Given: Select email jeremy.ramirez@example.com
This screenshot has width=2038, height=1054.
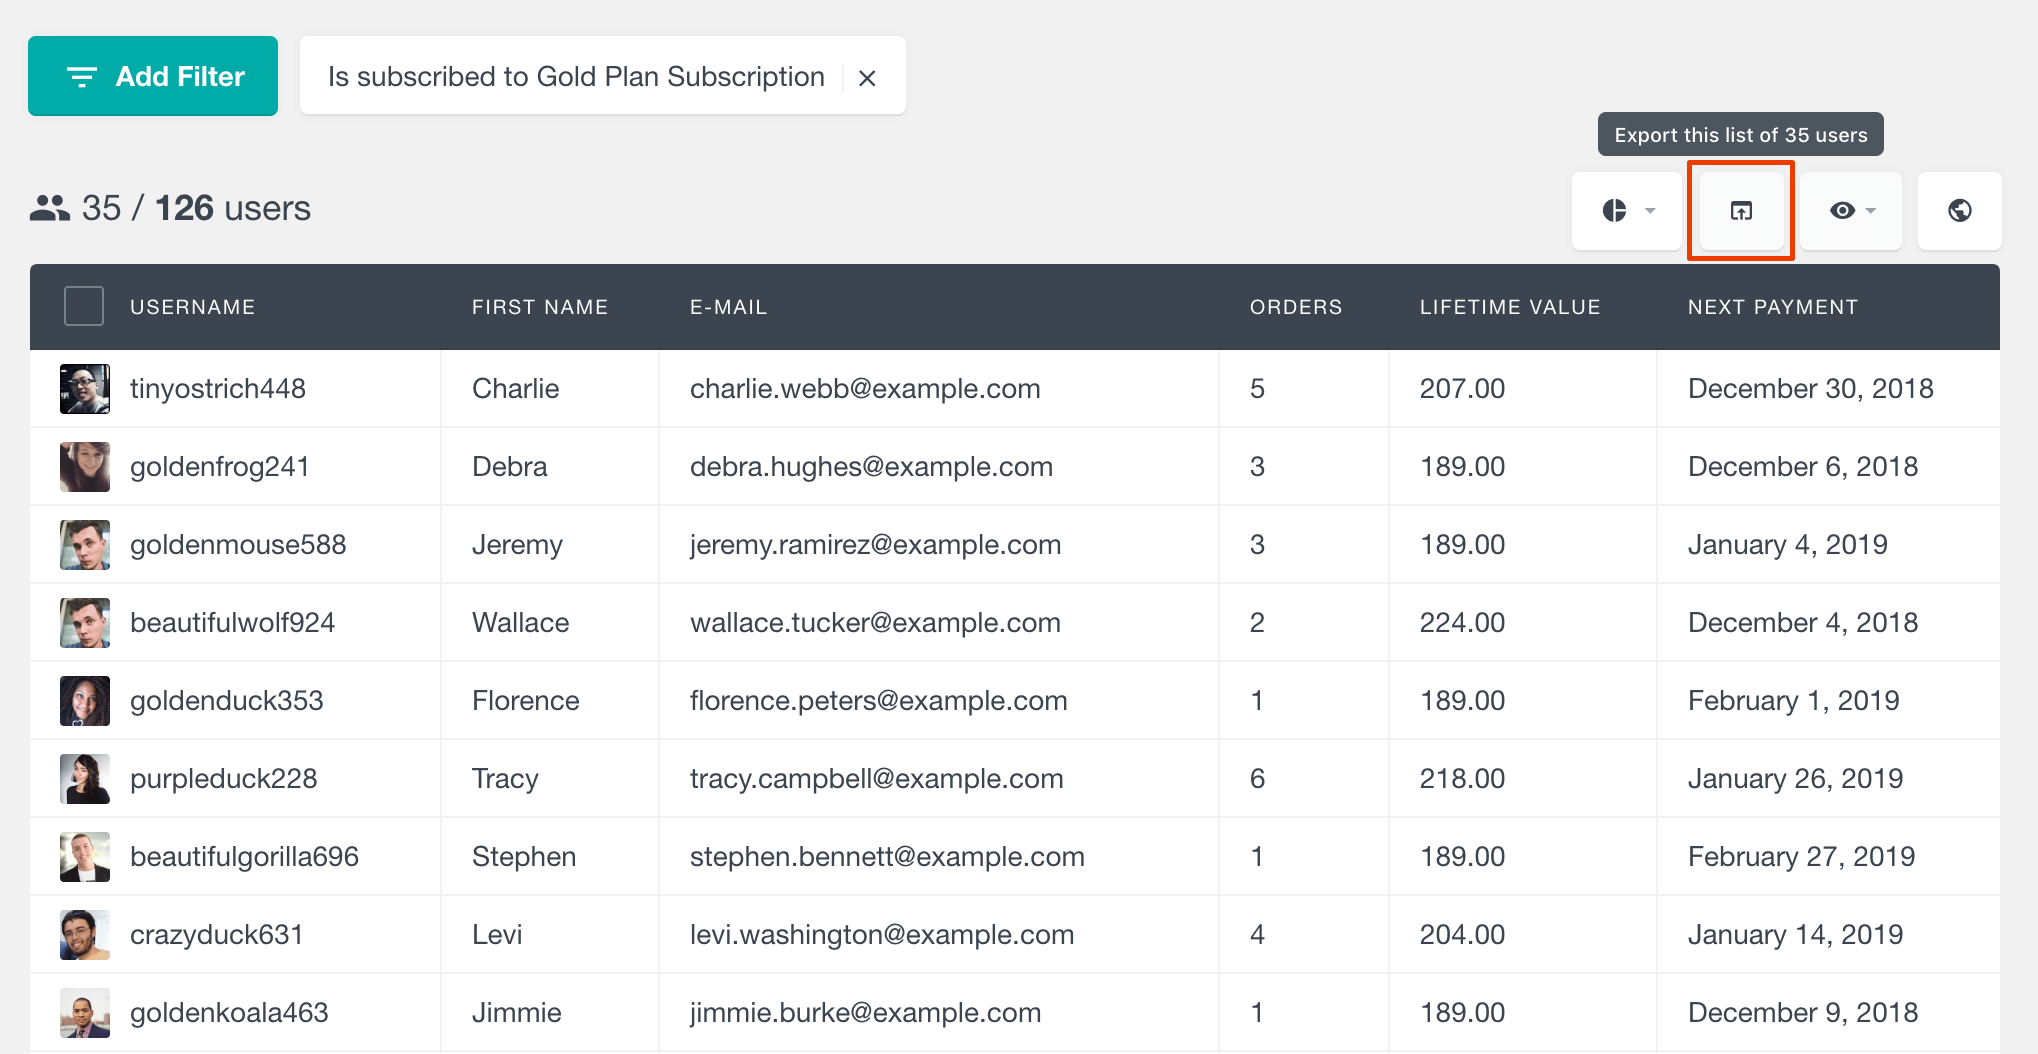Looking at the screenshot, I should tap(876, 545).
